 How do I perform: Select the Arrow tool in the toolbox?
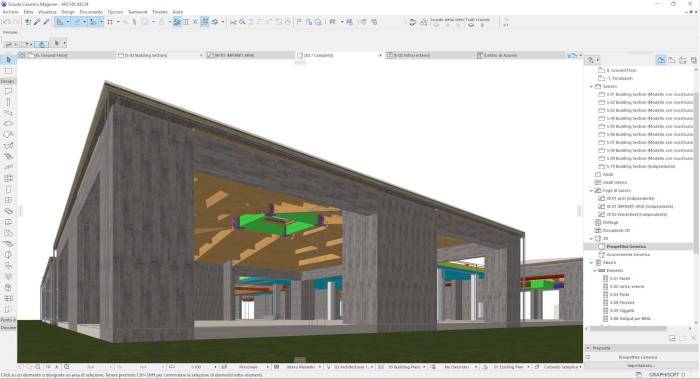[8, 60]
